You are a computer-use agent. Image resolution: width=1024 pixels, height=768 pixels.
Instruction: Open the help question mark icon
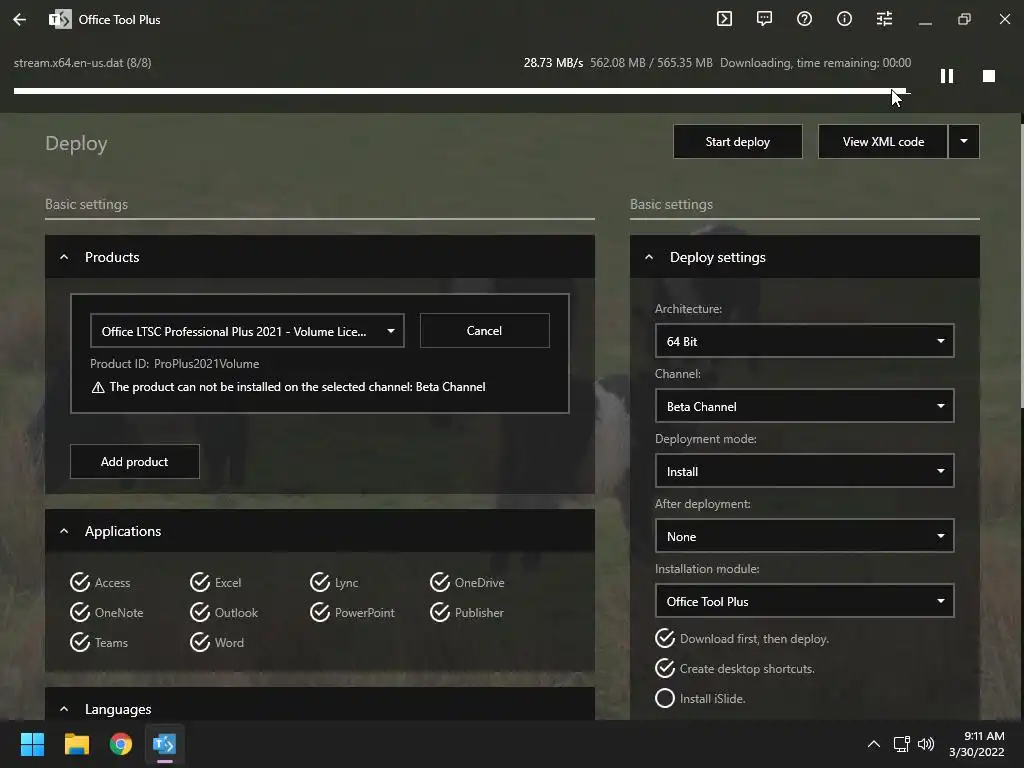pyautogui.click(x=805, y=19)
